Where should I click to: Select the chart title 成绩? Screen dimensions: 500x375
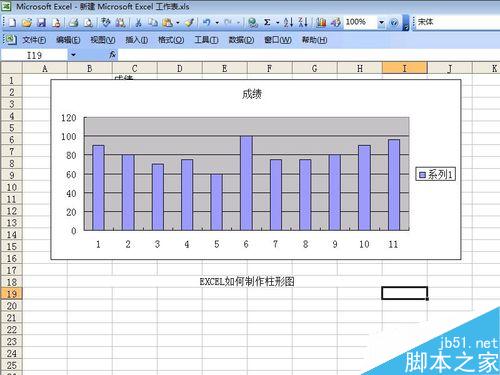252,94
